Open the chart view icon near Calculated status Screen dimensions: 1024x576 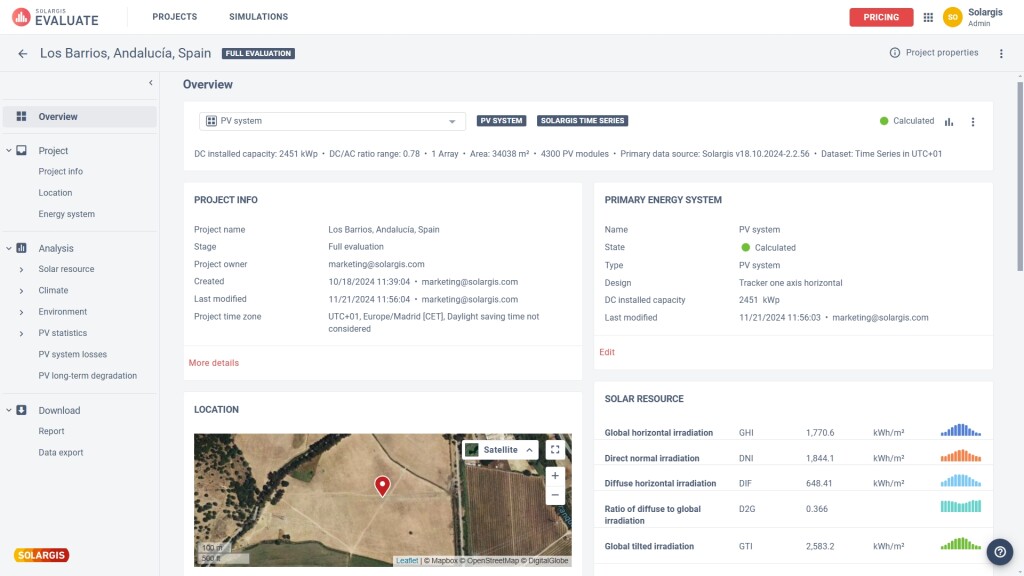point(948,121)
